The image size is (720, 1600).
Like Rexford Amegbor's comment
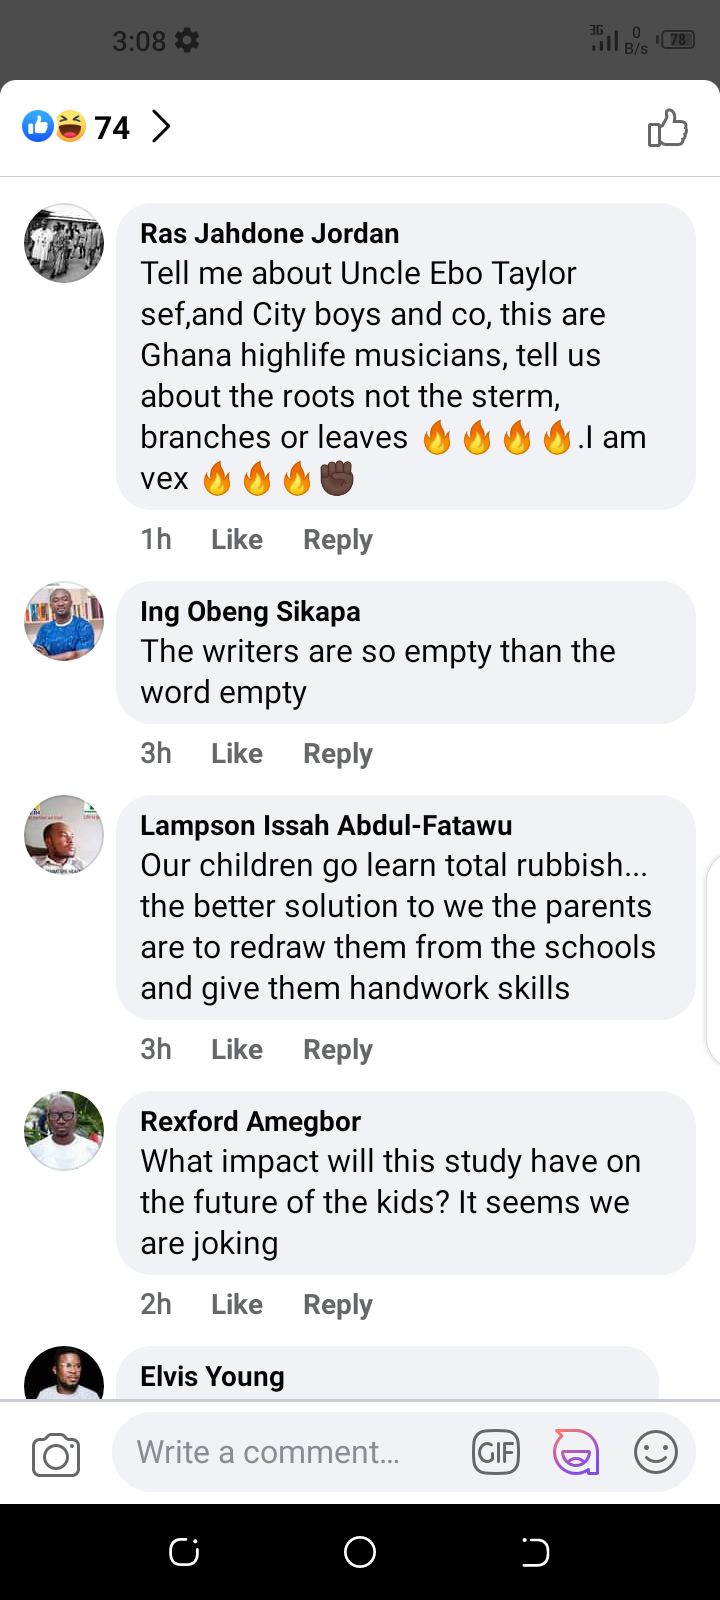point(237,1305)
